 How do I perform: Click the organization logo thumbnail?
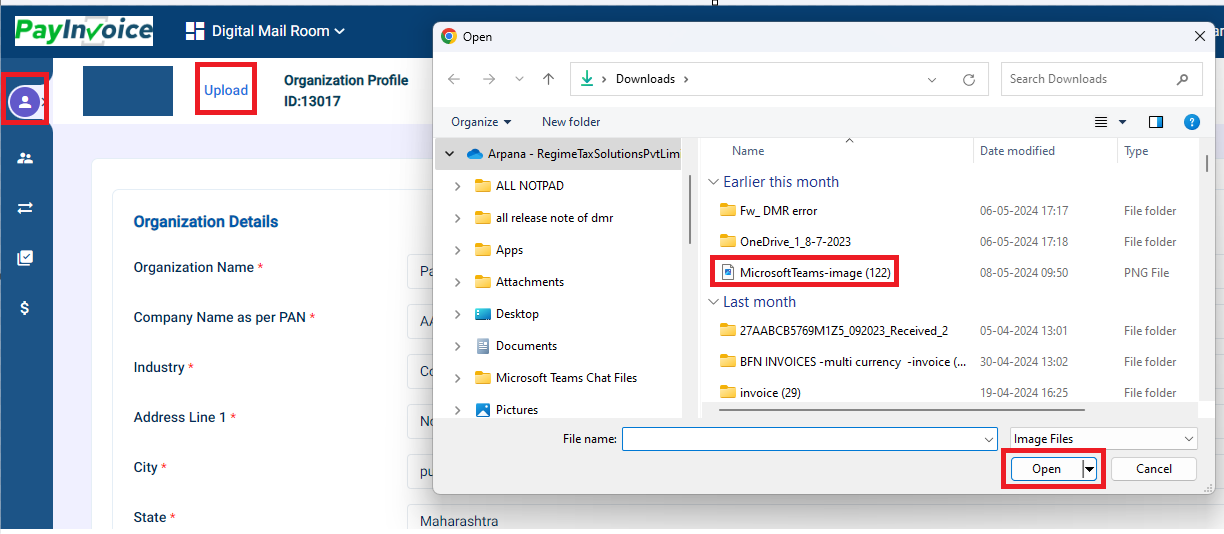click(x=128, y=91)
